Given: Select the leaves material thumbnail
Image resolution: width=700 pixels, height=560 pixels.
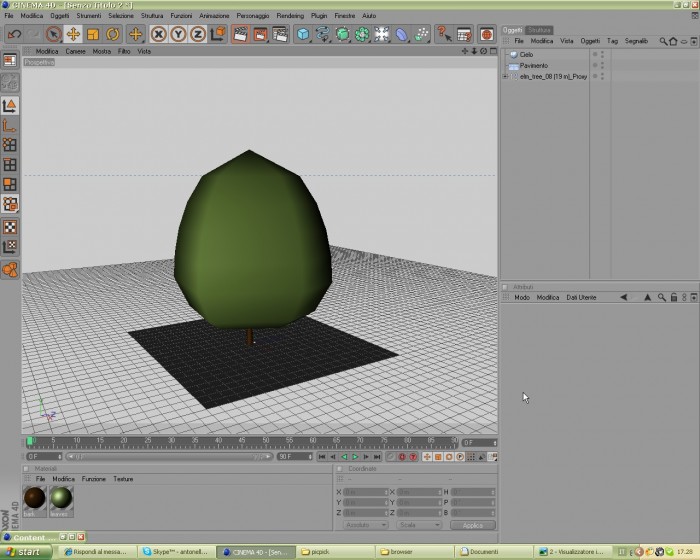Looking at the screenshot, I should [61, 501].
